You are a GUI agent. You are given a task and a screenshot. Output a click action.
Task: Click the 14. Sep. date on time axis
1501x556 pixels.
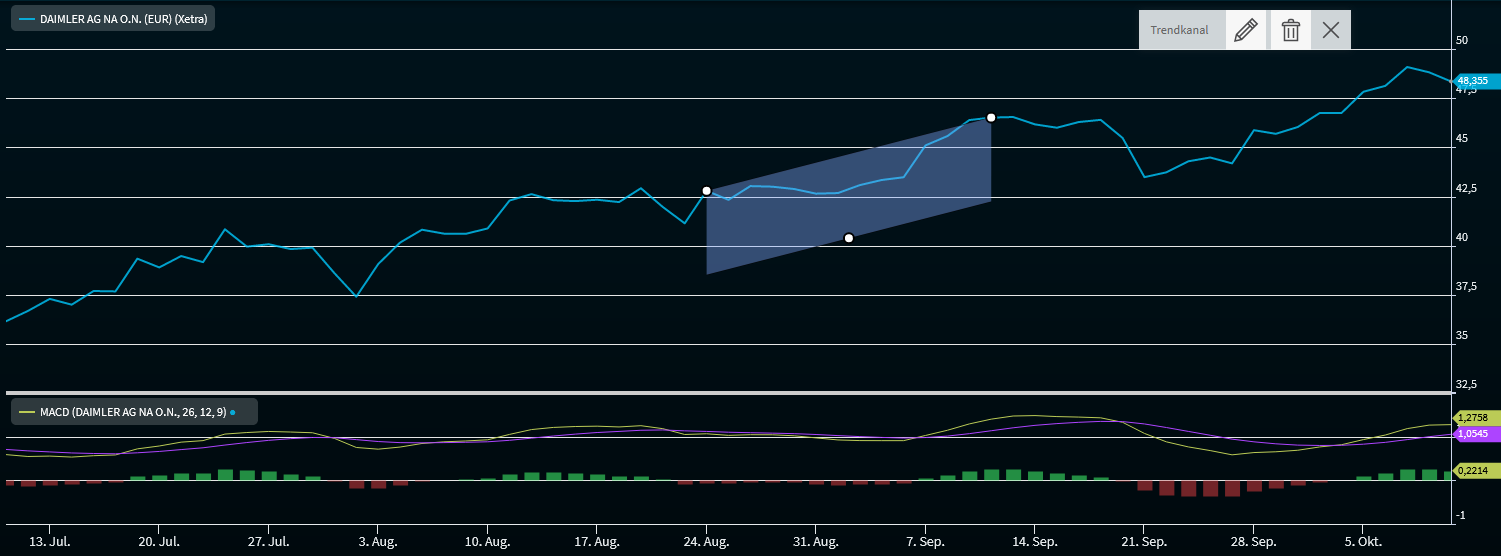(x=1036, y=541)
